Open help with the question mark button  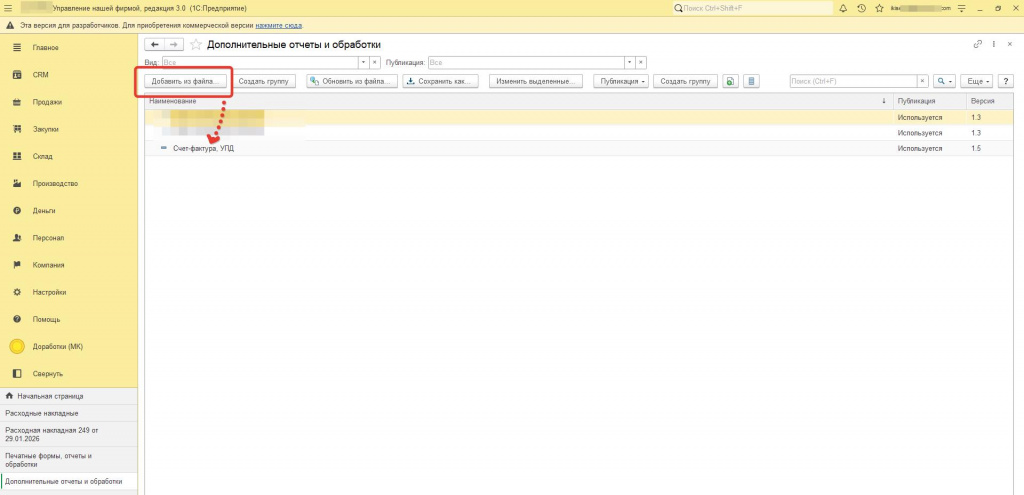pos(1005,82)
